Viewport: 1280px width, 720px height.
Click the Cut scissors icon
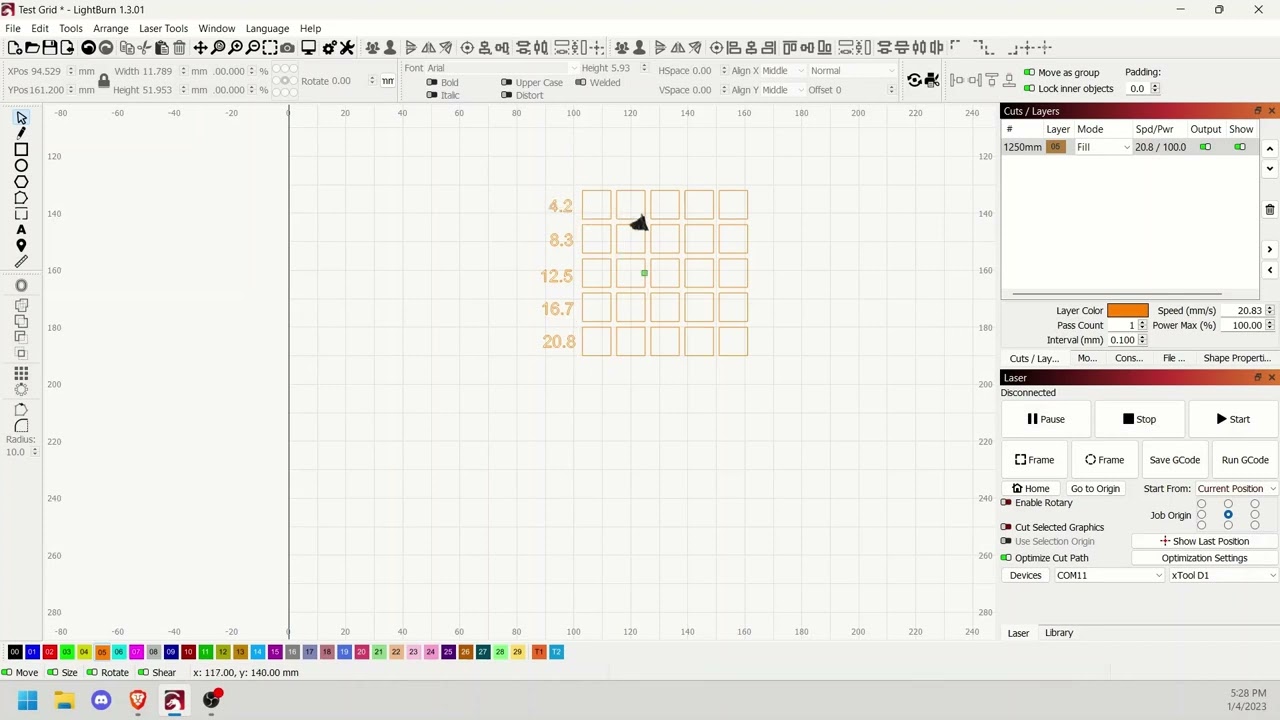pos(144,48)
